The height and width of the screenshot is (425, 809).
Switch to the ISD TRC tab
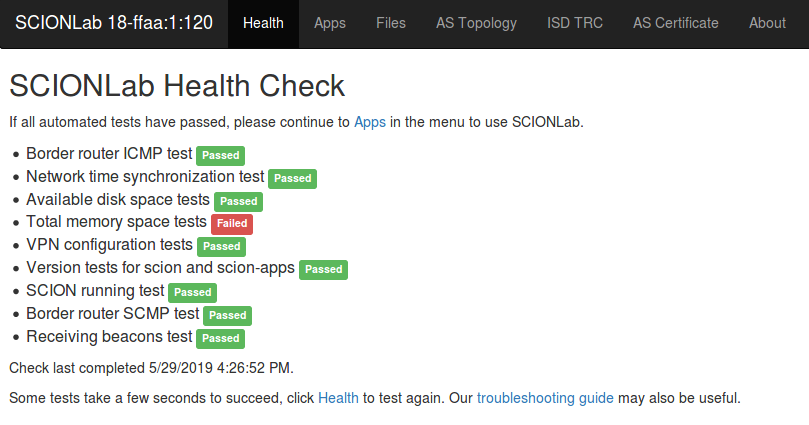tap(575, 23)
